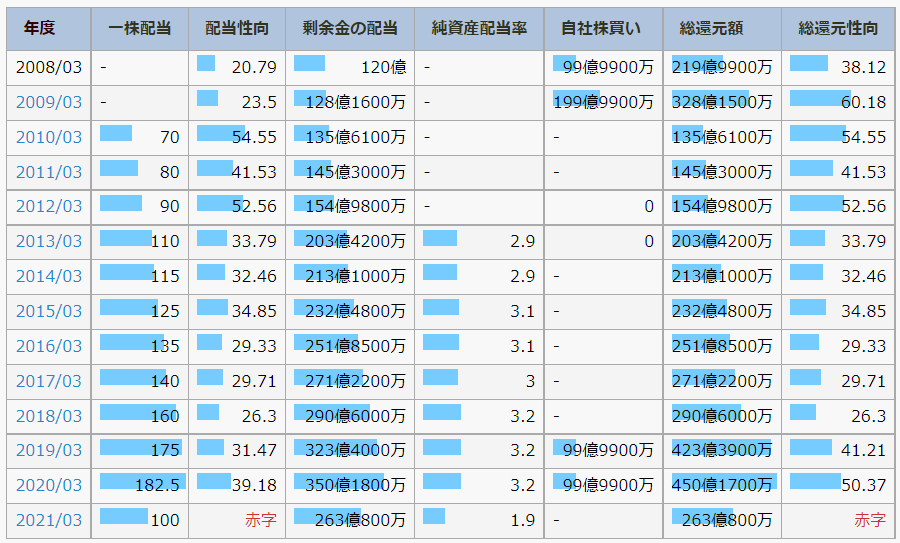Open the 2021/03 fiscal year link
The image size is (900, 543).
click(x=49, y=520)
